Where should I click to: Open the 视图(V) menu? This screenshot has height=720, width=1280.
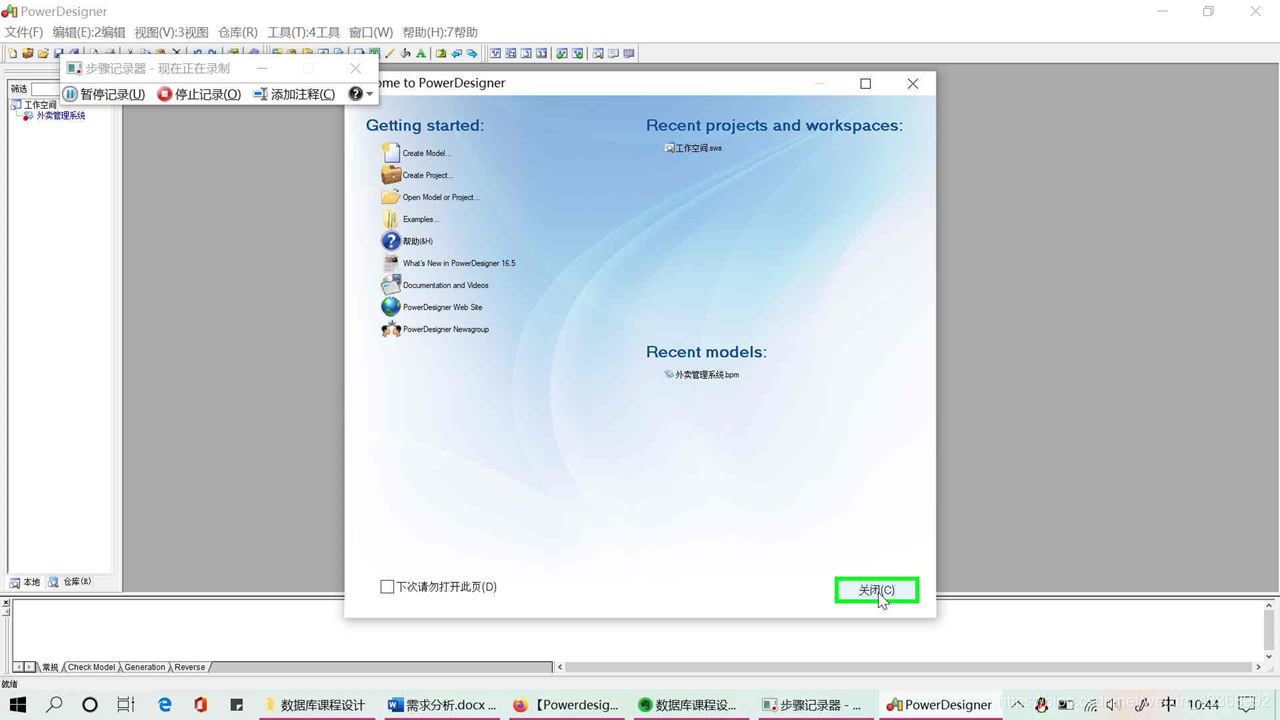pos(171,32)
